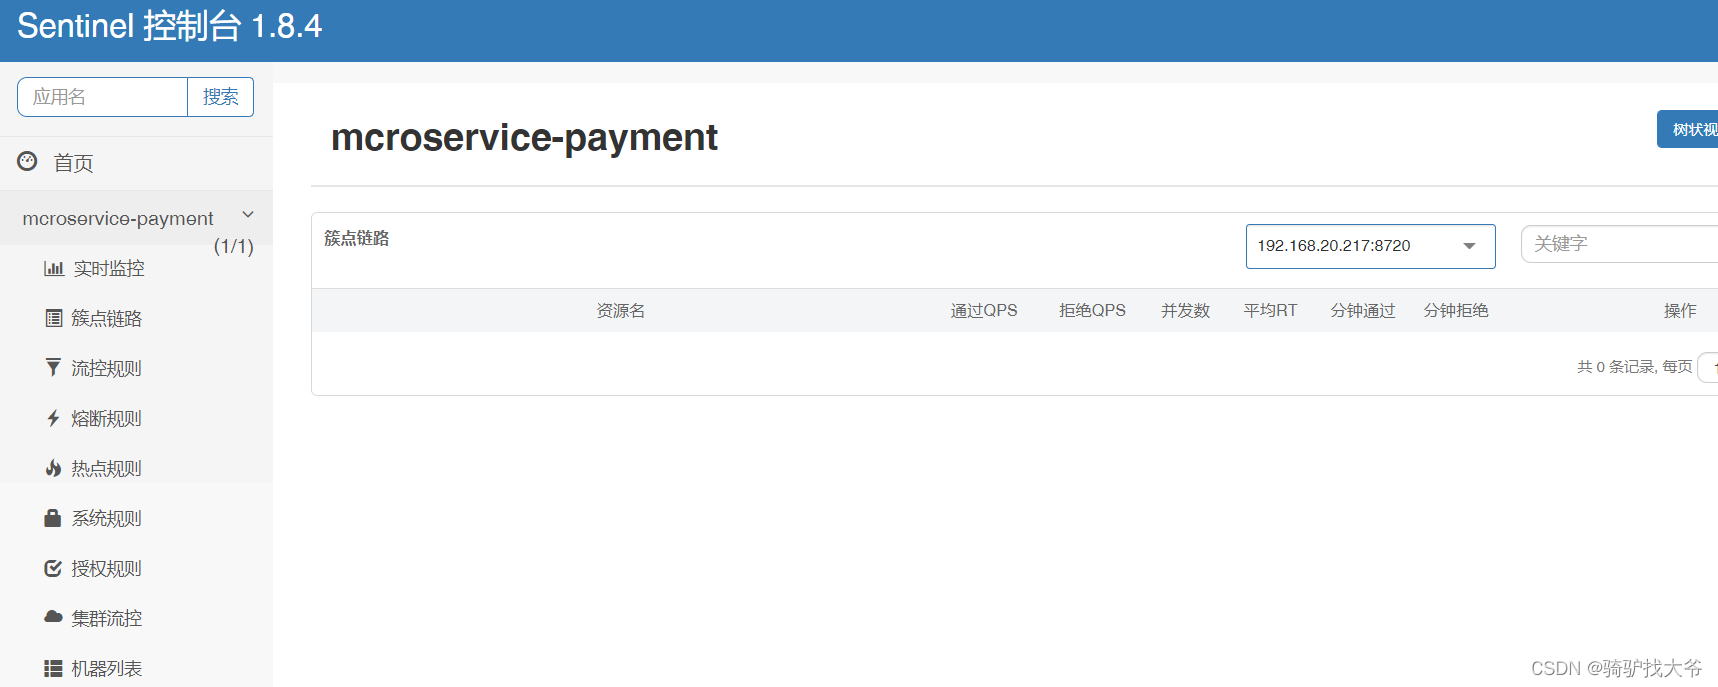Click the 通过QPS column header
This screenshot has width=1718, height=687.
click(984, 311)
